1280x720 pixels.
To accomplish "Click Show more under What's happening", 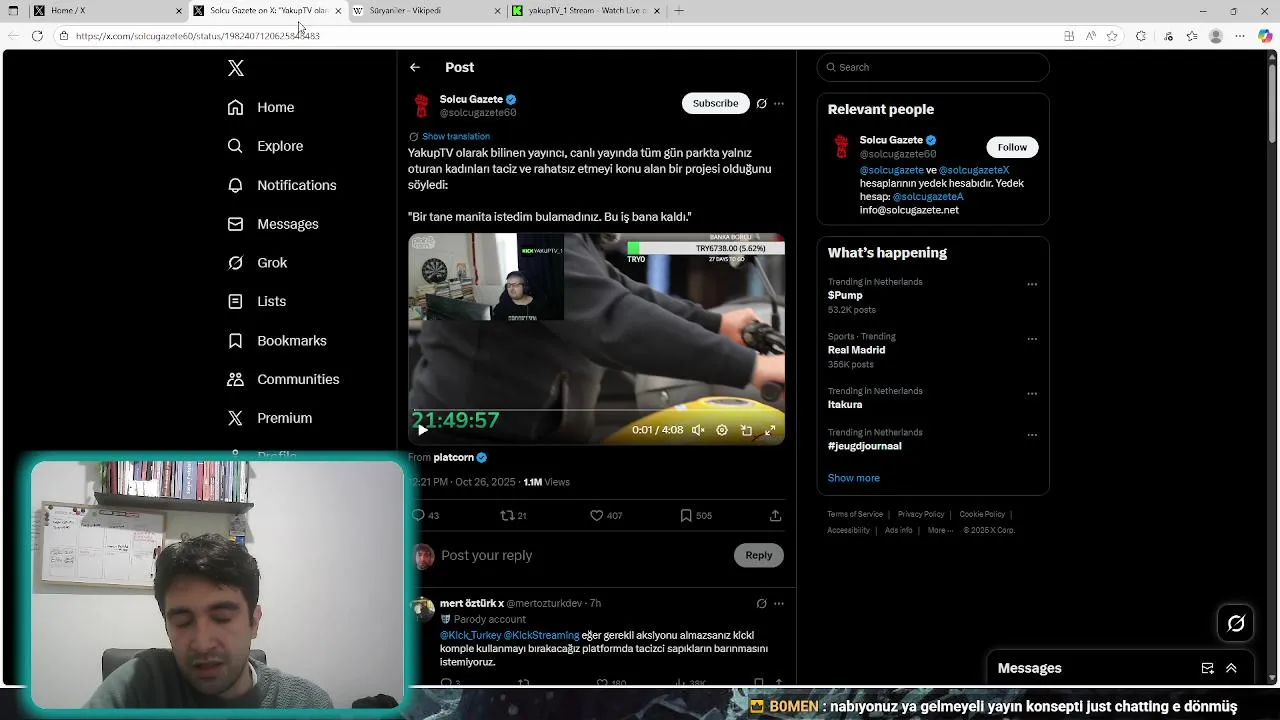I will coord(854,478).
